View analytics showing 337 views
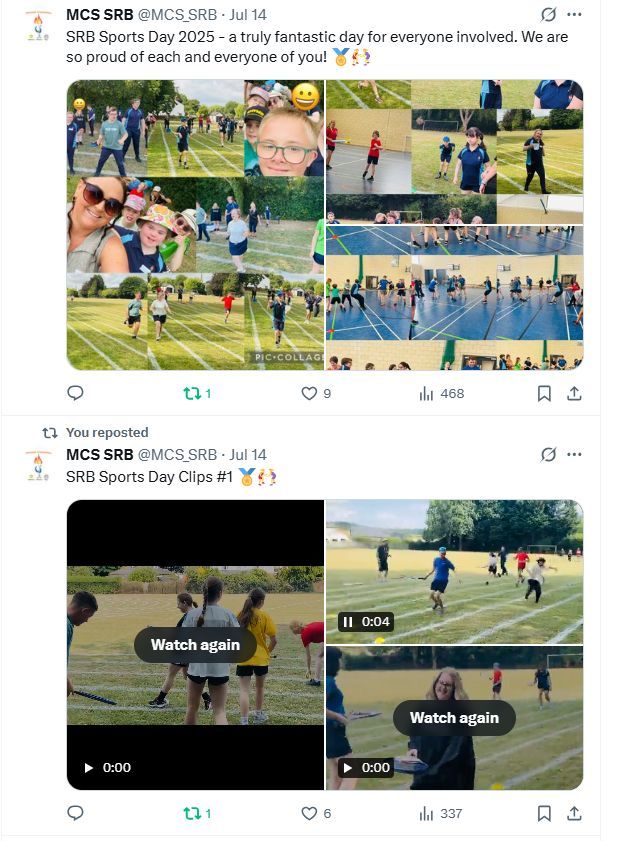The width and height of the screenshot is (625, 841). 440,814
